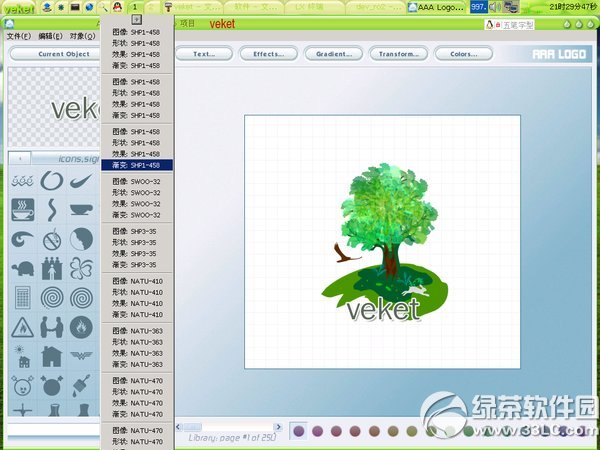Select the curled wave shape

(x=22, y=239)
